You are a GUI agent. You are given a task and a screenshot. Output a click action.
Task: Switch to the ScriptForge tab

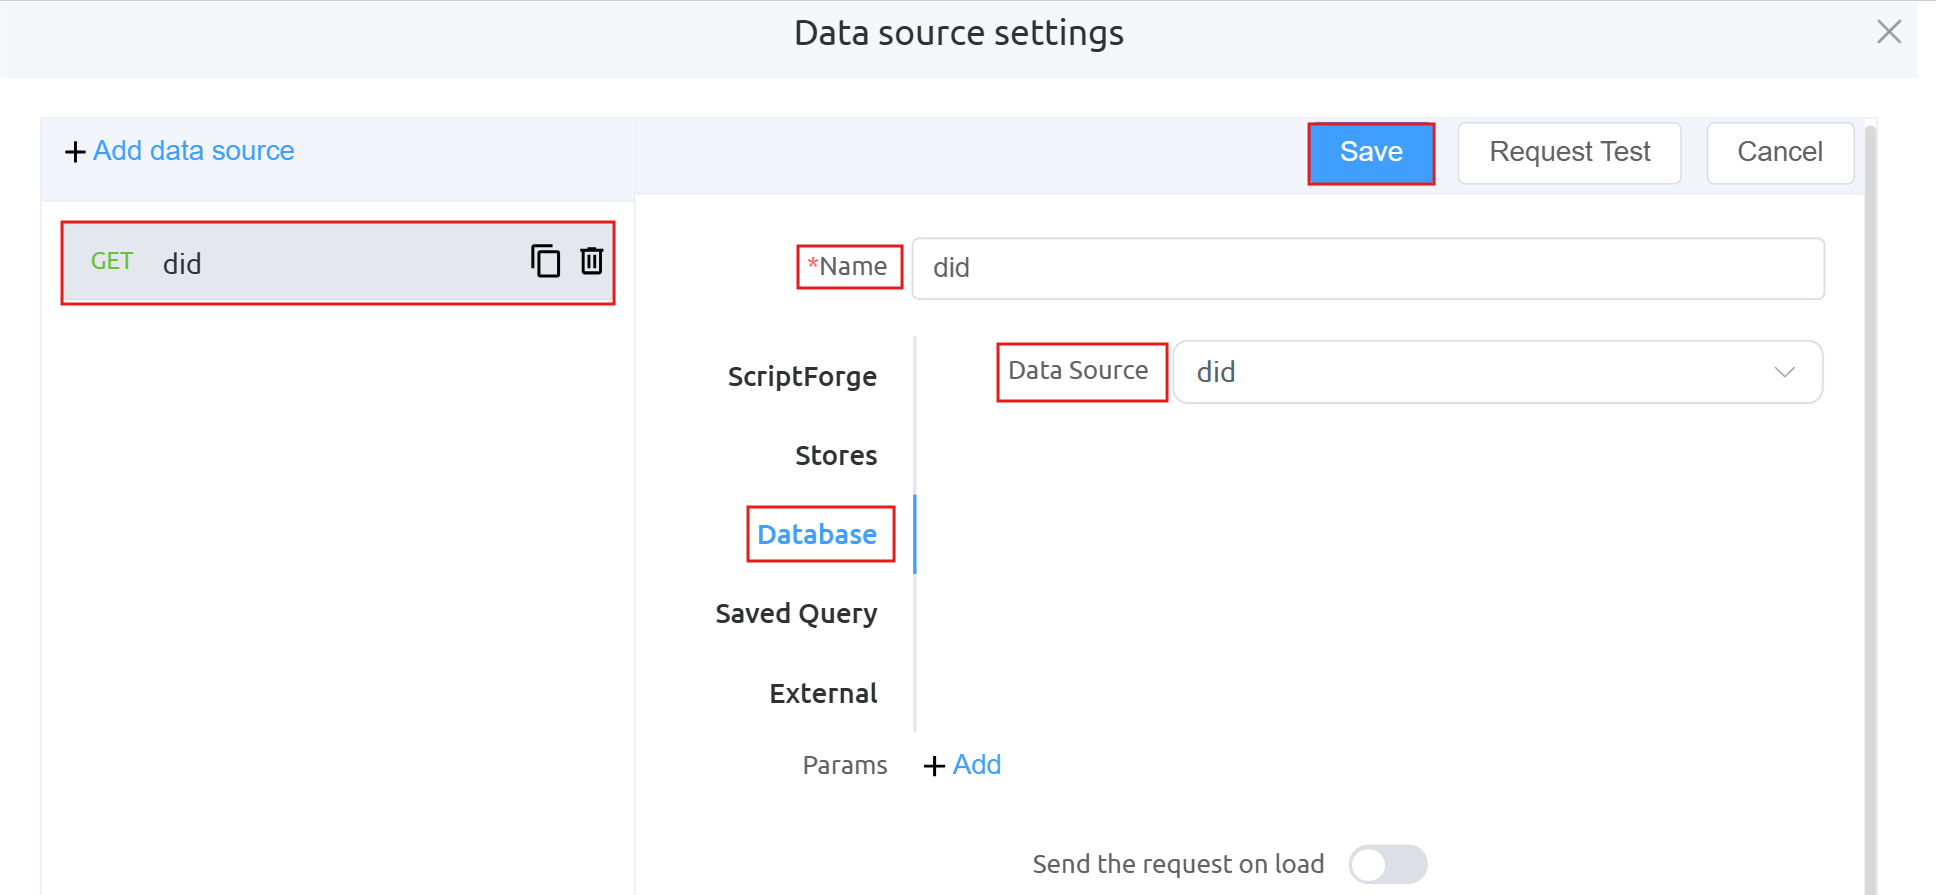click(802, 377)
